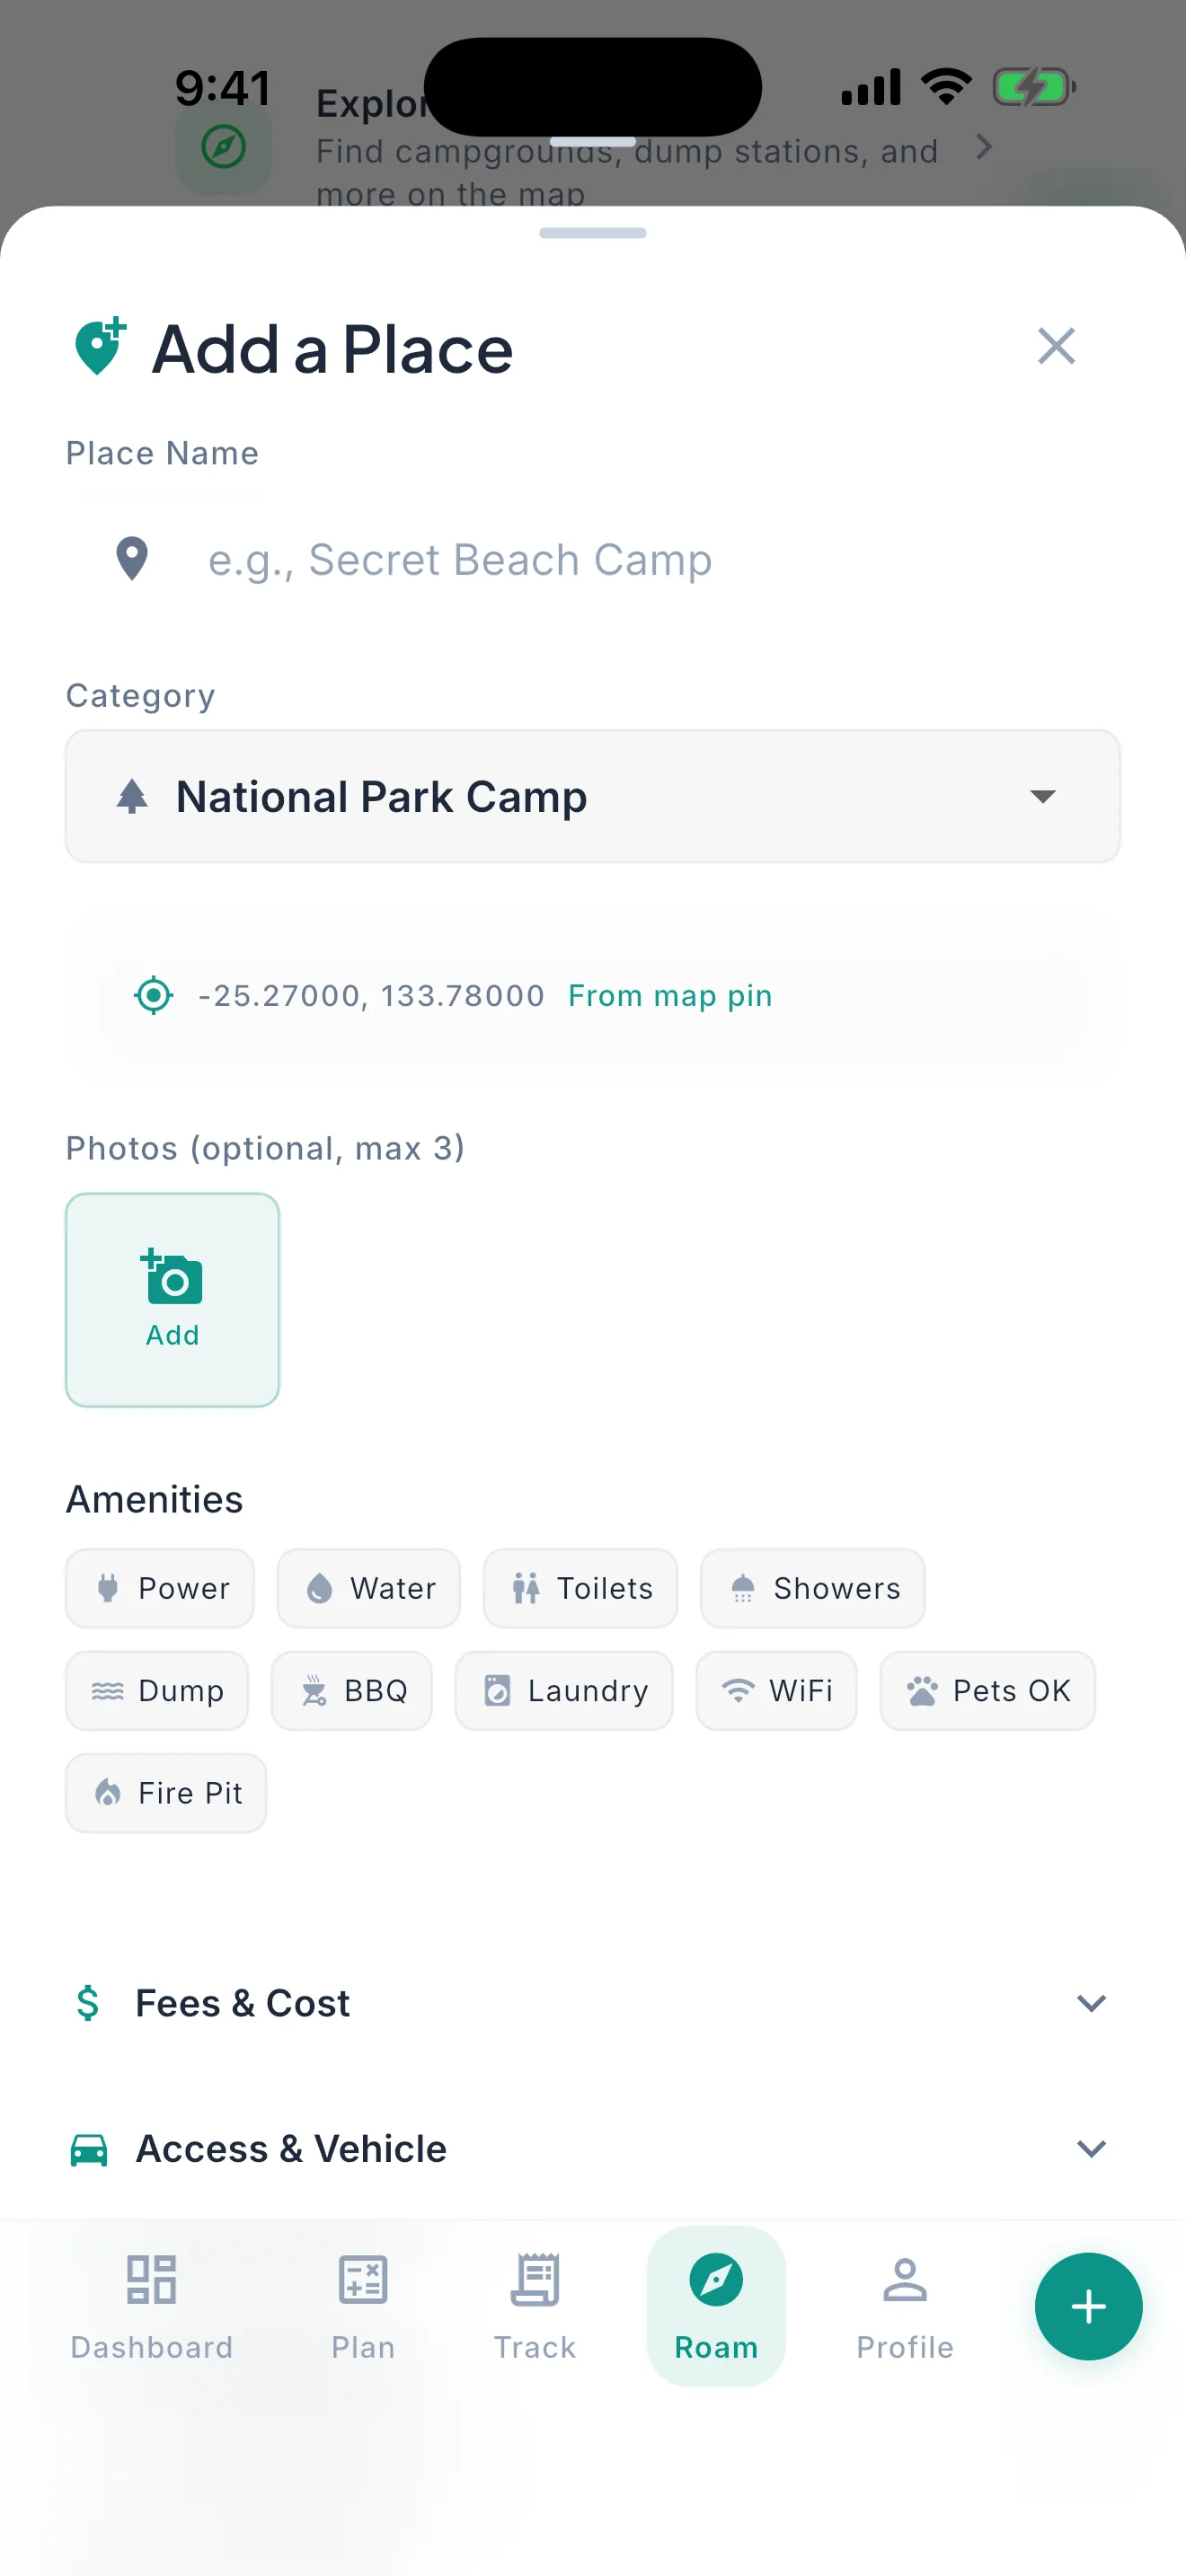1186x2576 pixels.
Task: Open the Dashboard grid icon
Action: [152, 2280]
